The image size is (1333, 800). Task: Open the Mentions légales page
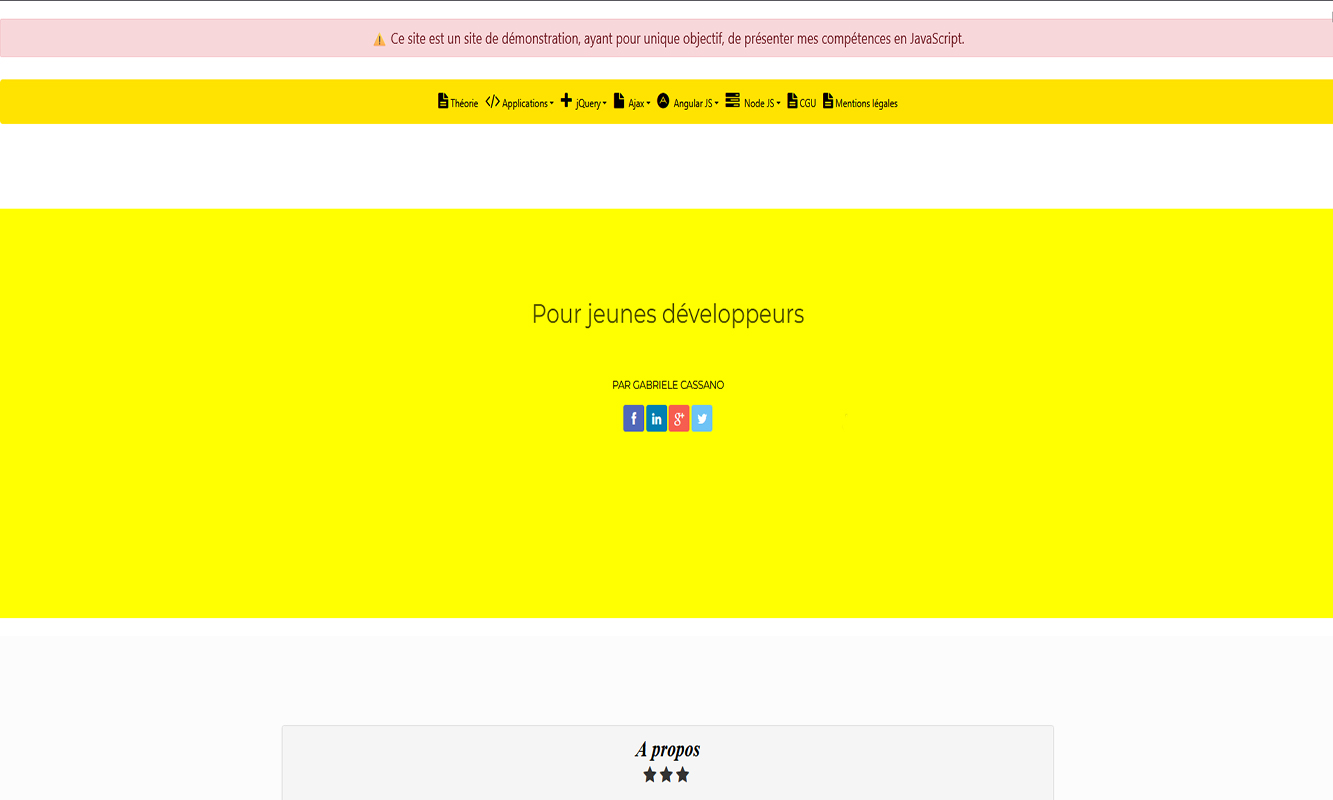pyautogui.click(x=866, y=103)
